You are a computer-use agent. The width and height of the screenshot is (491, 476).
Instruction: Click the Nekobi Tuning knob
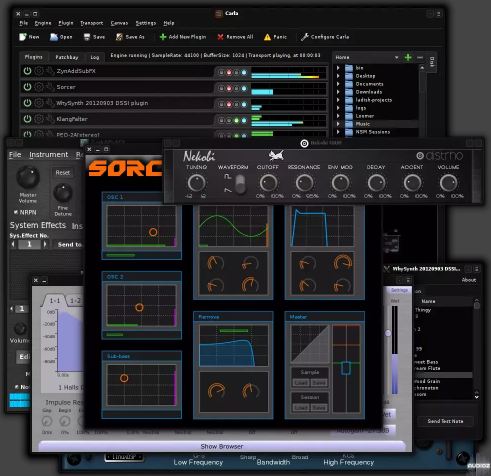(x=196, y=183)
